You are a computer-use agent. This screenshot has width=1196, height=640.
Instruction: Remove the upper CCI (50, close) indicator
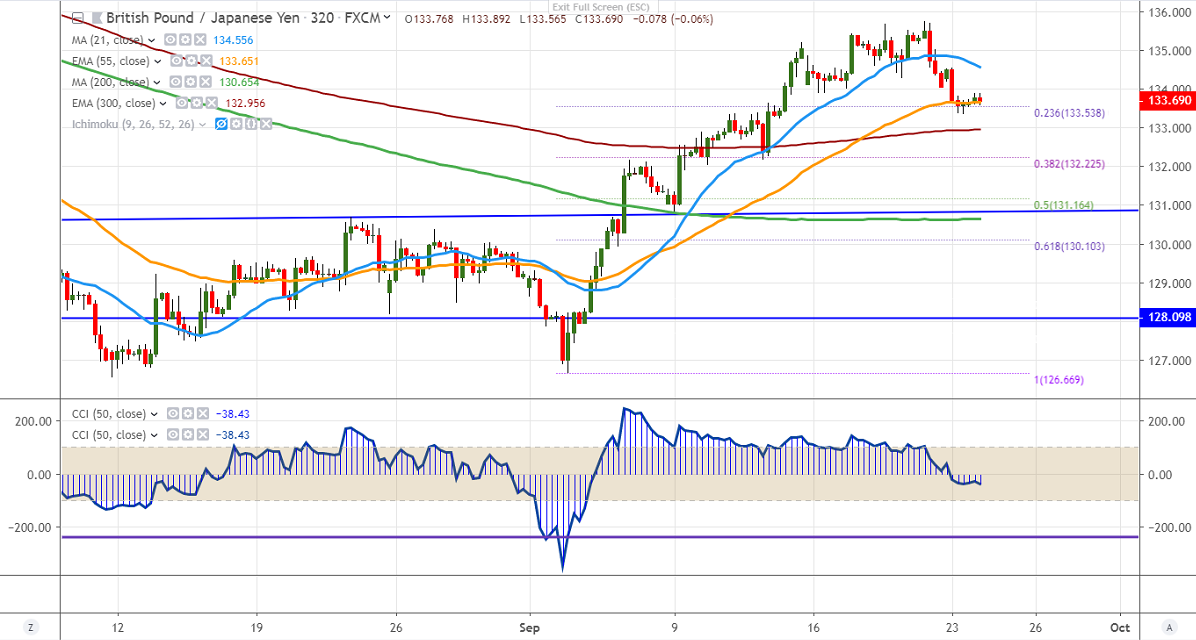point(202,414)
